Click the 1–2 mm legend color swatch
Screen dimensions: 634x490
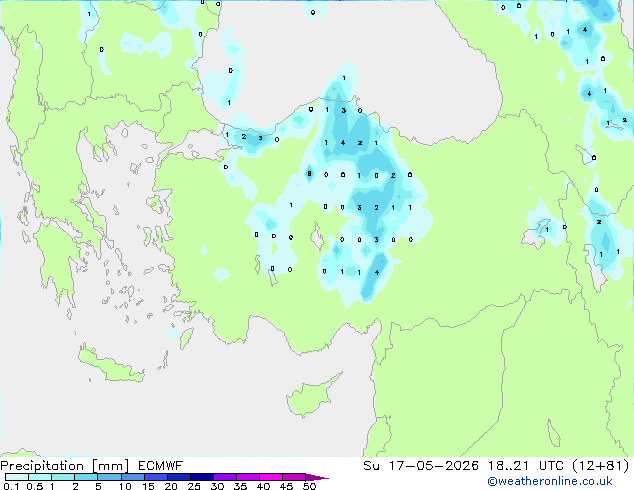click(x=63, y=477)
